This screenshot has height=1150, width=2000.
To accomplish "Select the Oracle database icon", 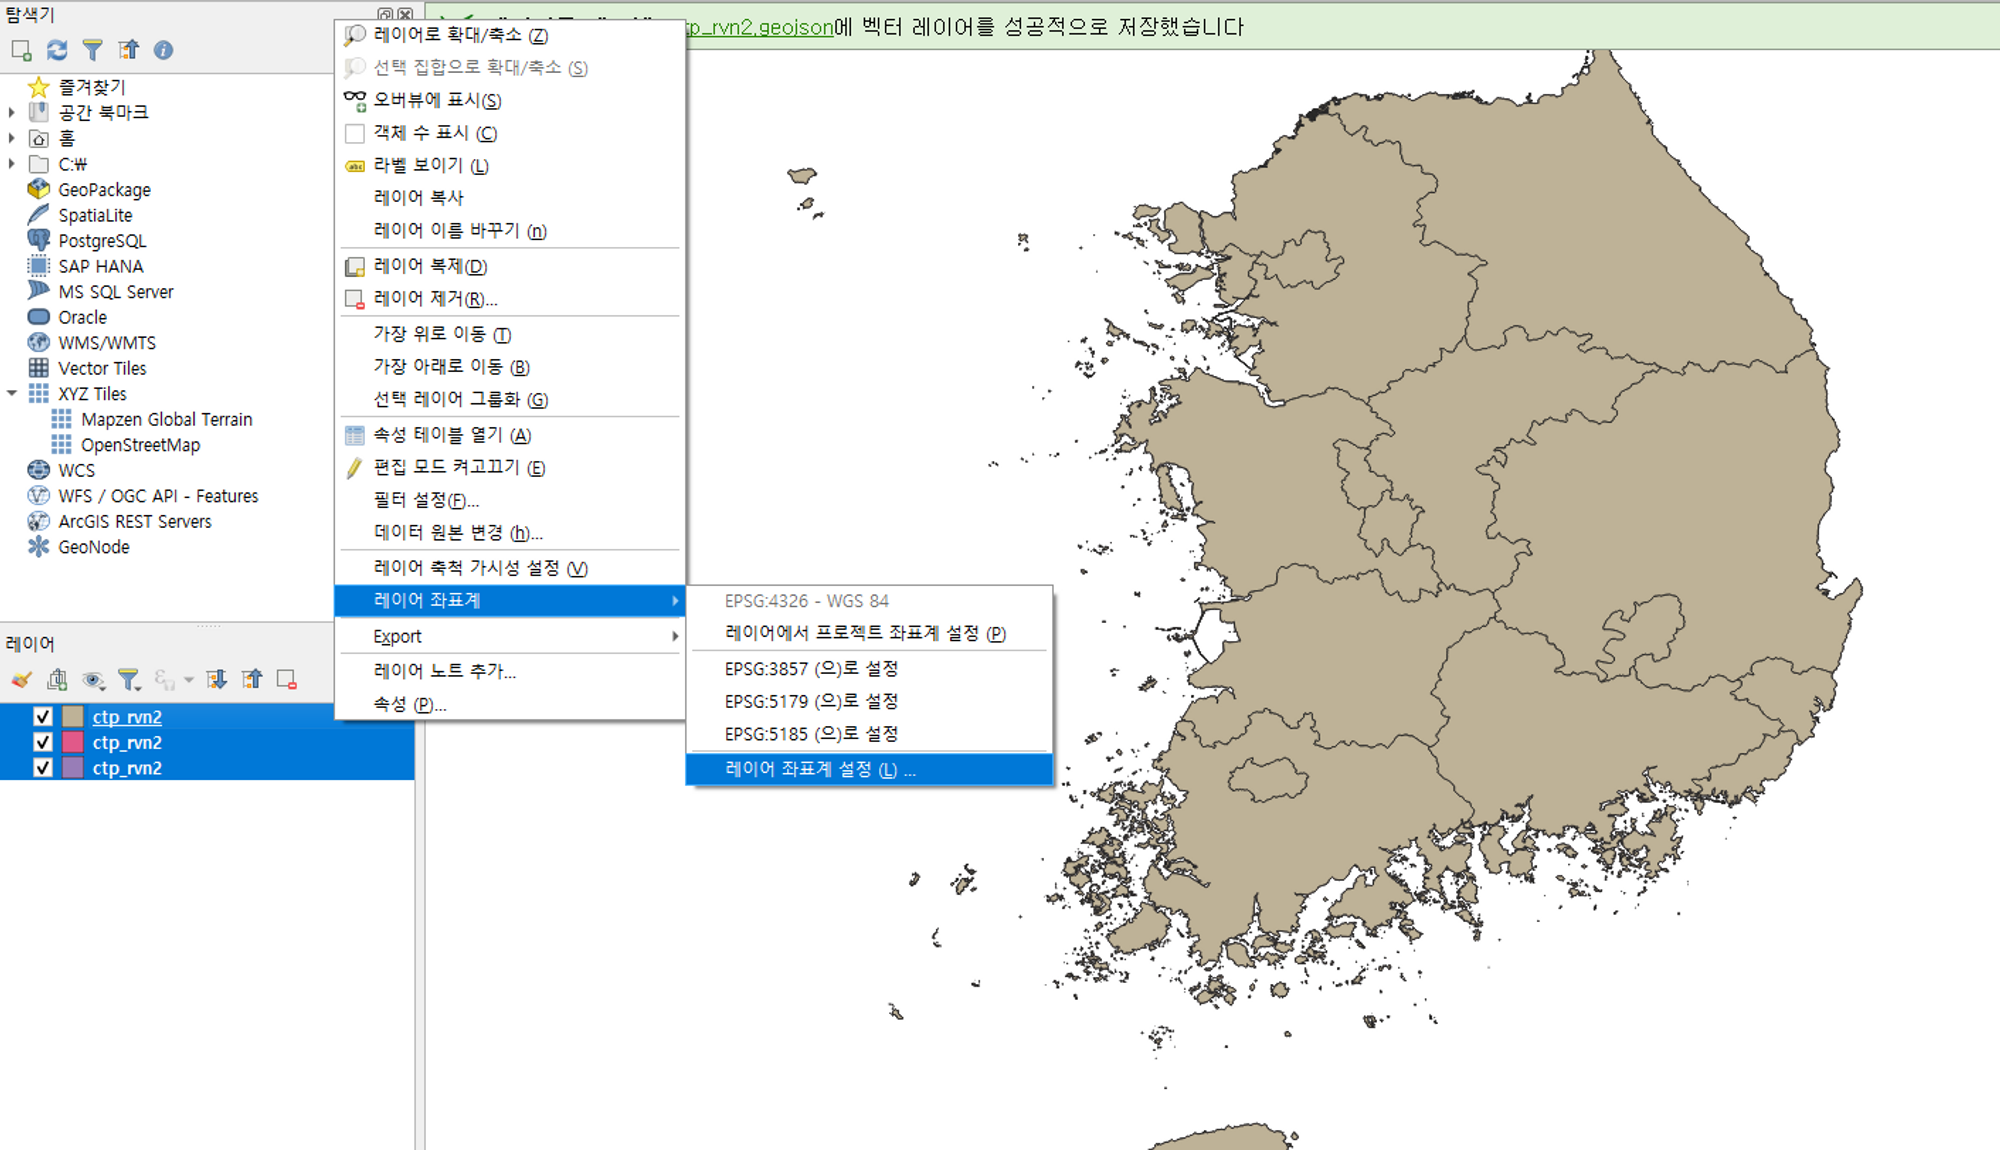I will click(39, 317).
